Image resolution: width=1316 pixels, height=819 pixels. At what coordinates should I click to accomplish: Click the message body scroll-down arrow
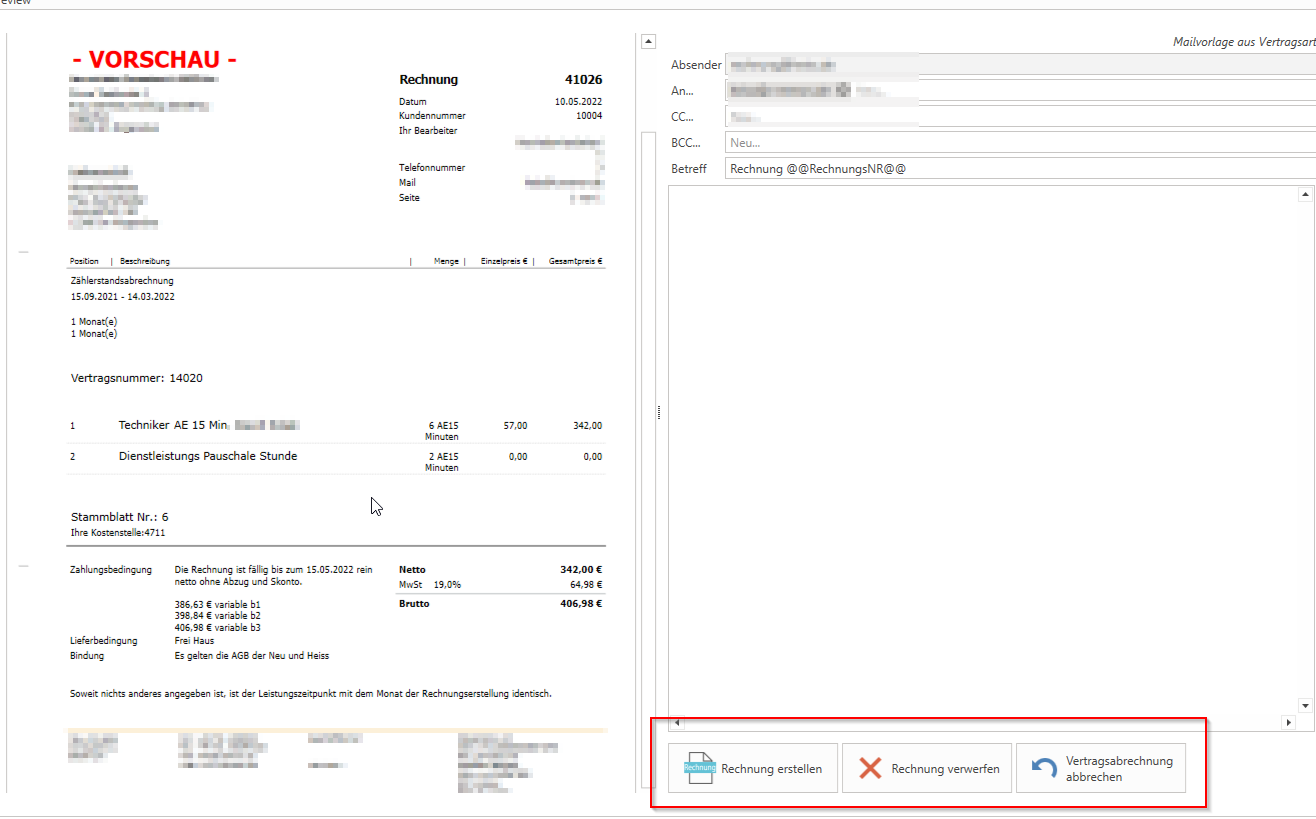click(x=1305, y=705)
